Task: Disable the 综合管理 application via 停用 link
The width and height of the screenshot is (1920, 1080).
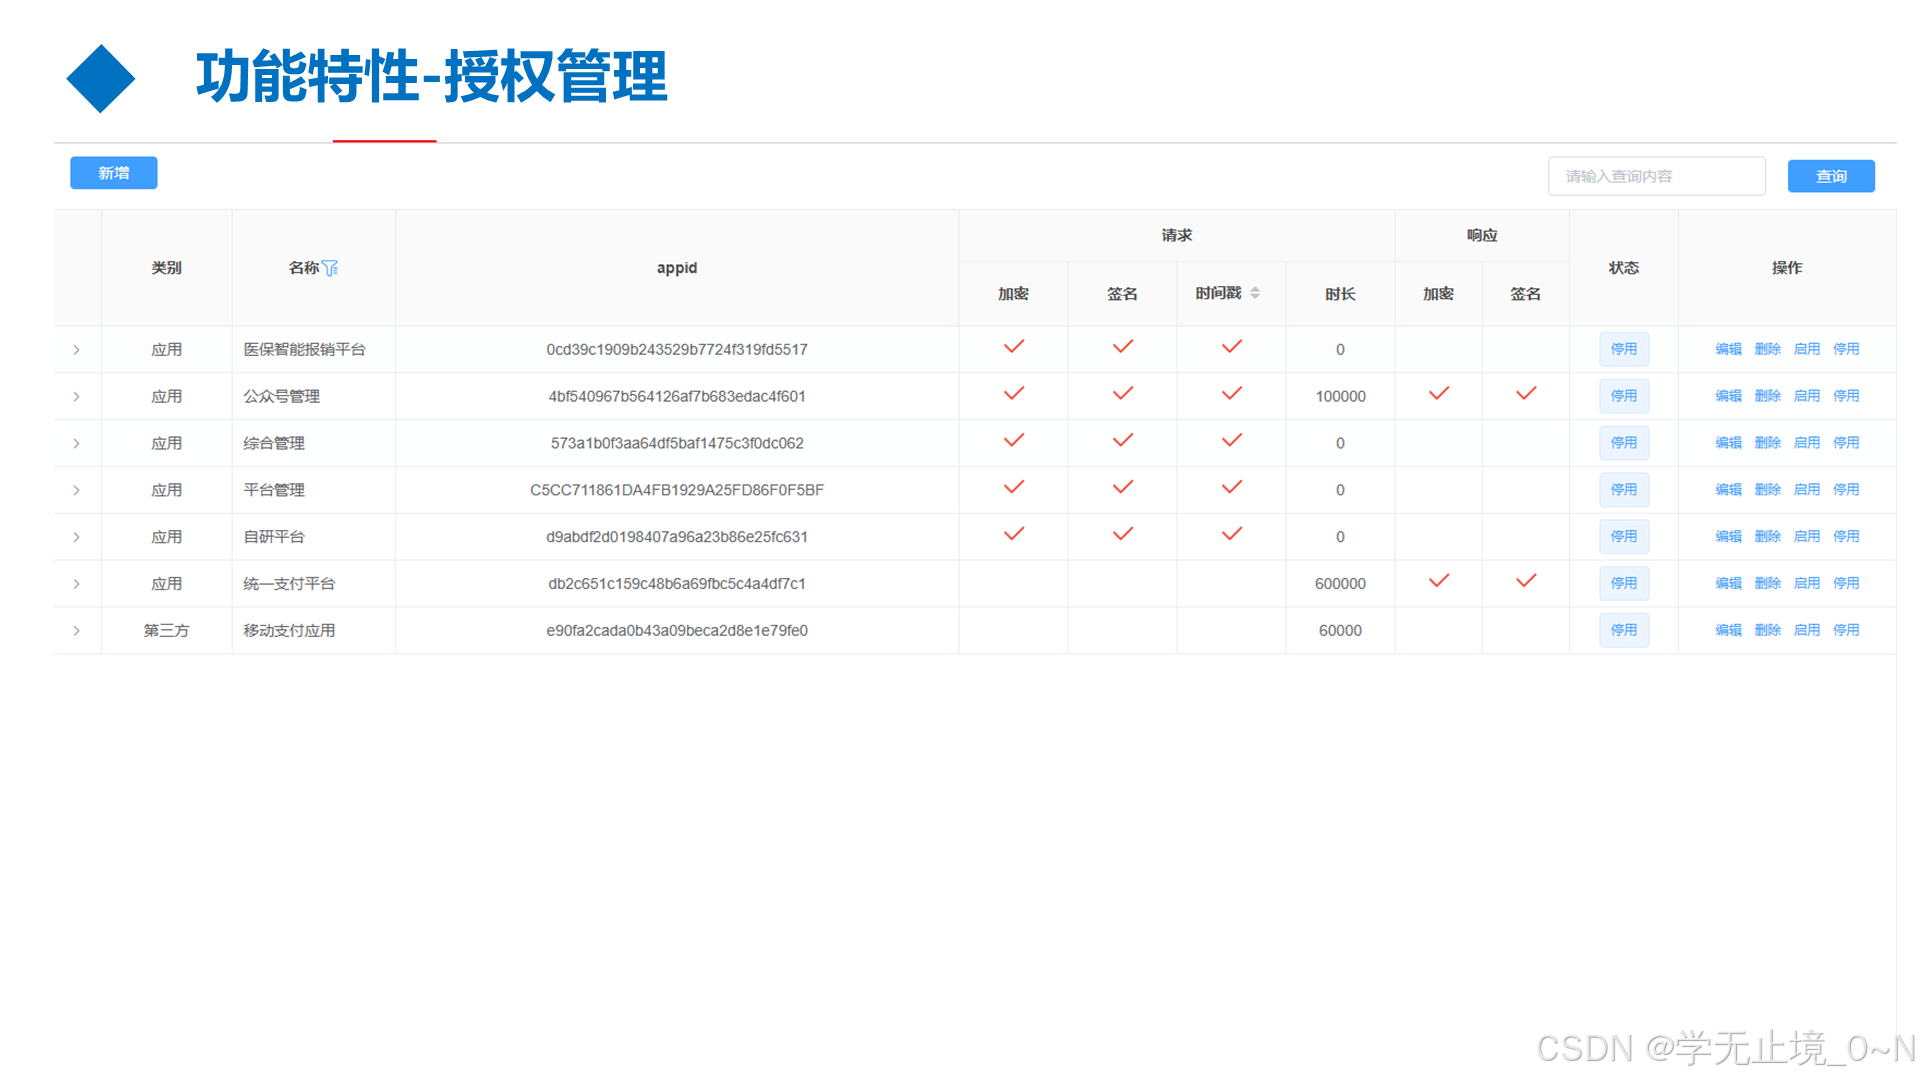Action: point(1846,443)
